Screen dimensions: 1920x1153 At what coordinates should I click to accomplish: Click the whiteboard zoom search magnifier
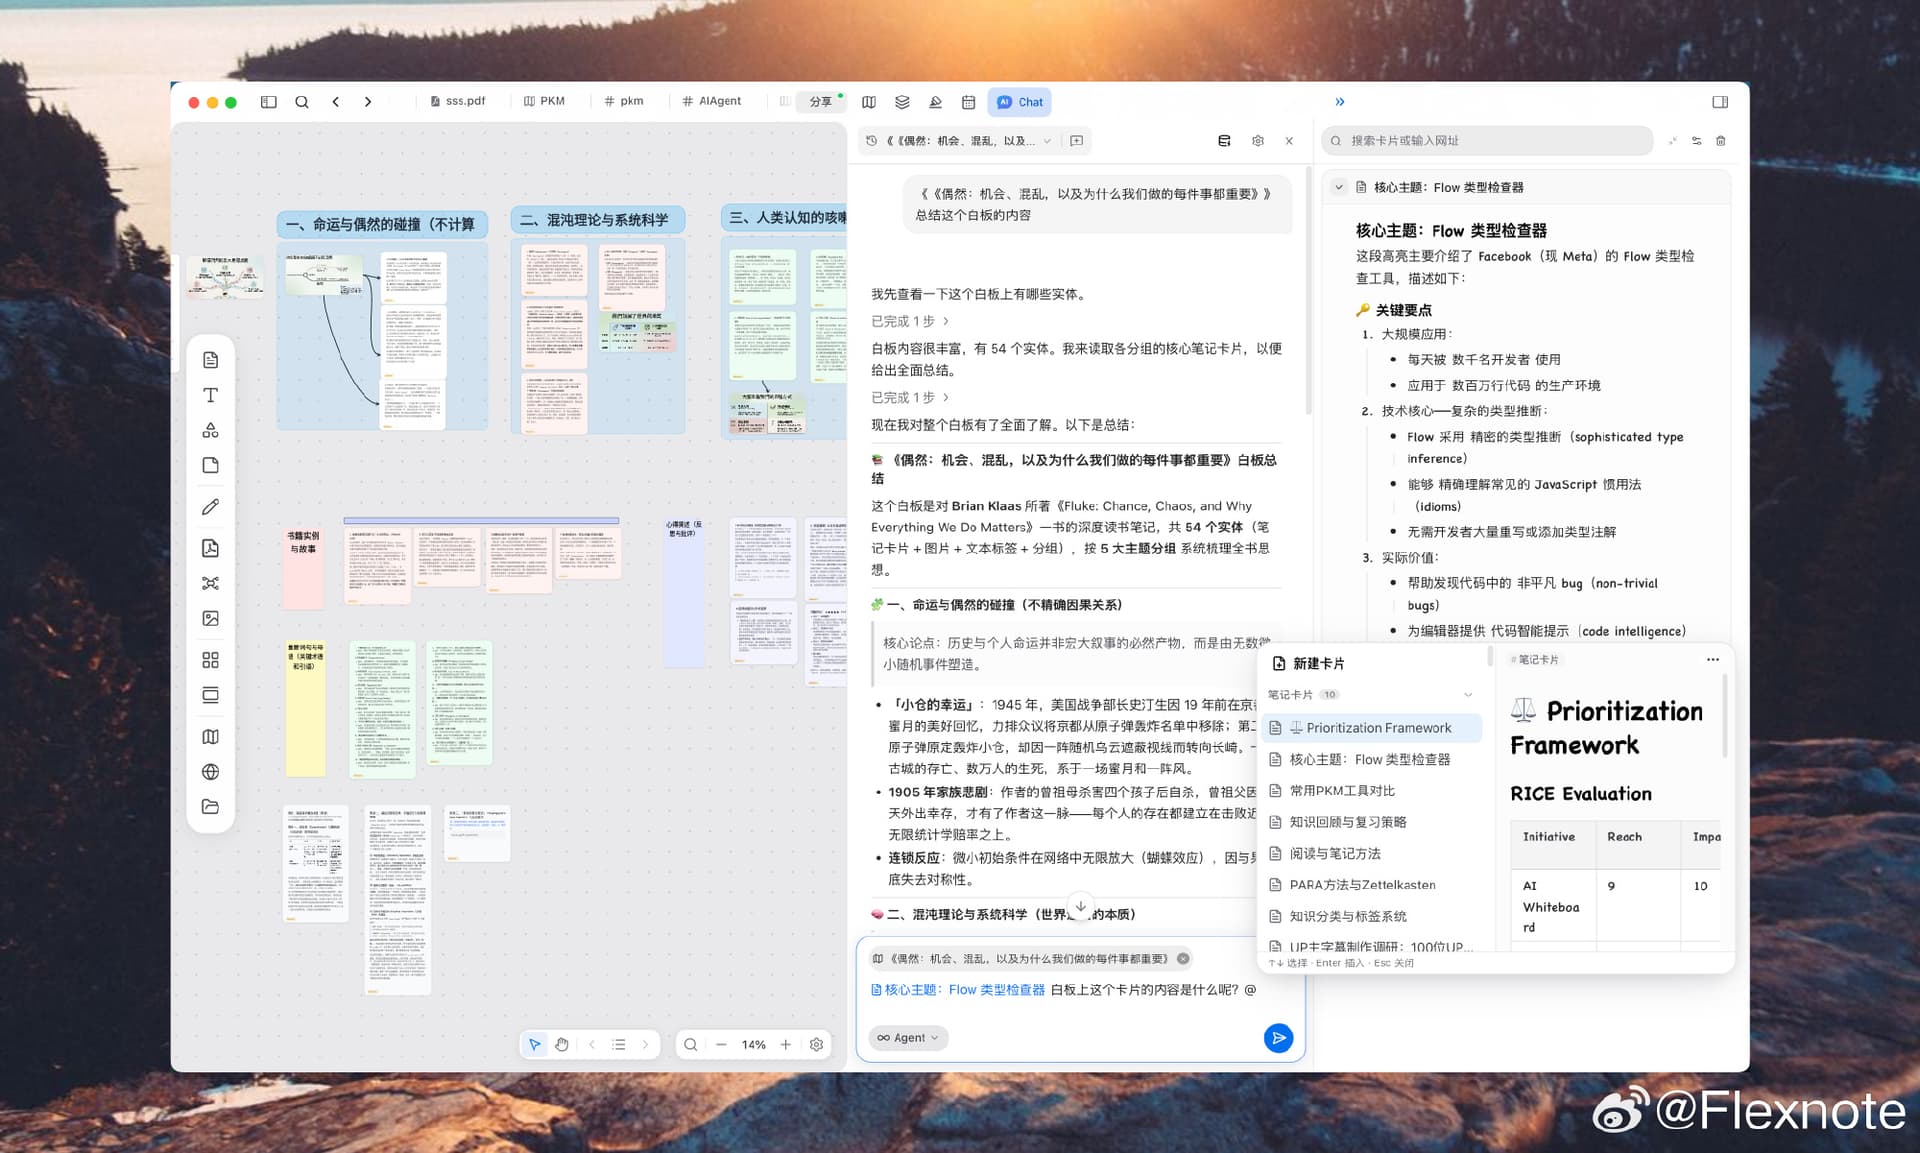click(x=690, y=1044)
